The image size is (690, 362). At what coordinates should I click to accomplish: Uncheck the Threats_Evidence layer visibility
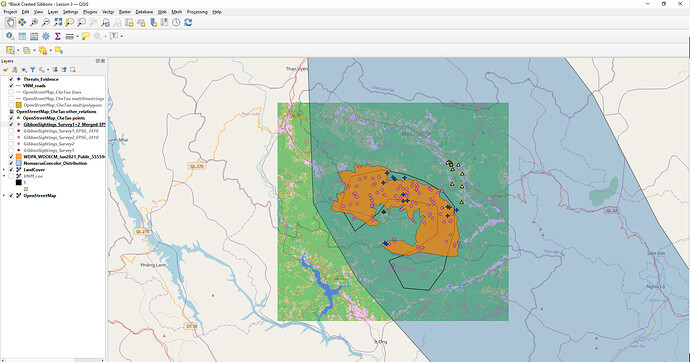pos(11,80)
